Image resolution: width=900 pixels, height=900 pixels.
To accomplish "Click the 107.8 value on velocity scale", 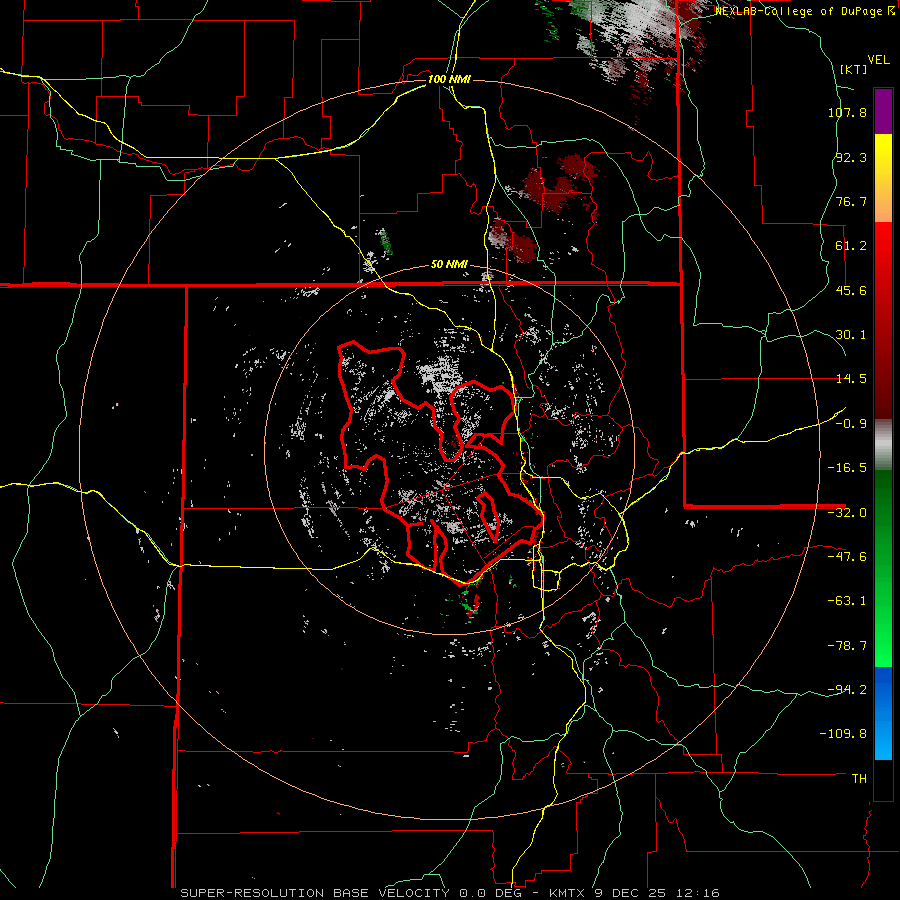I will coord(847,112).
